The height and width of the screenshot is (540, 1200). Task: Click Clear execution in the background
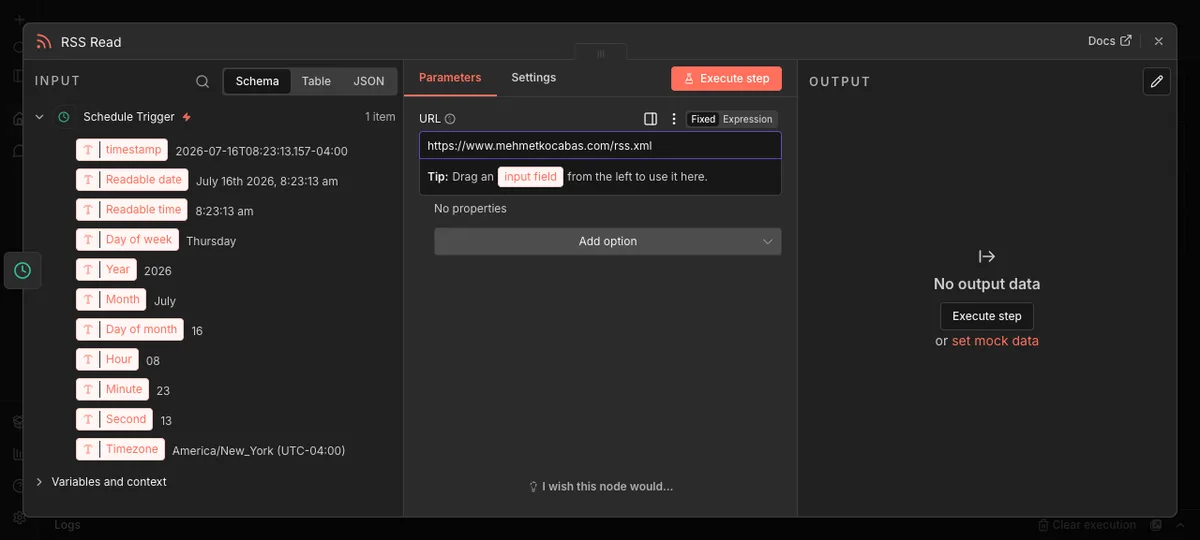point(1087,525)
